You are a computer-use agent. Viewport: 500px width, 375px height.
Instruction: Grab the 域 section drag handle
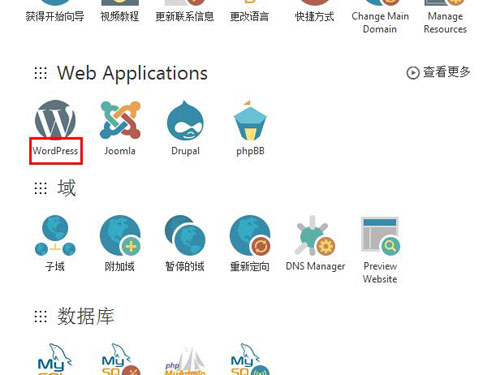[41, 188]
